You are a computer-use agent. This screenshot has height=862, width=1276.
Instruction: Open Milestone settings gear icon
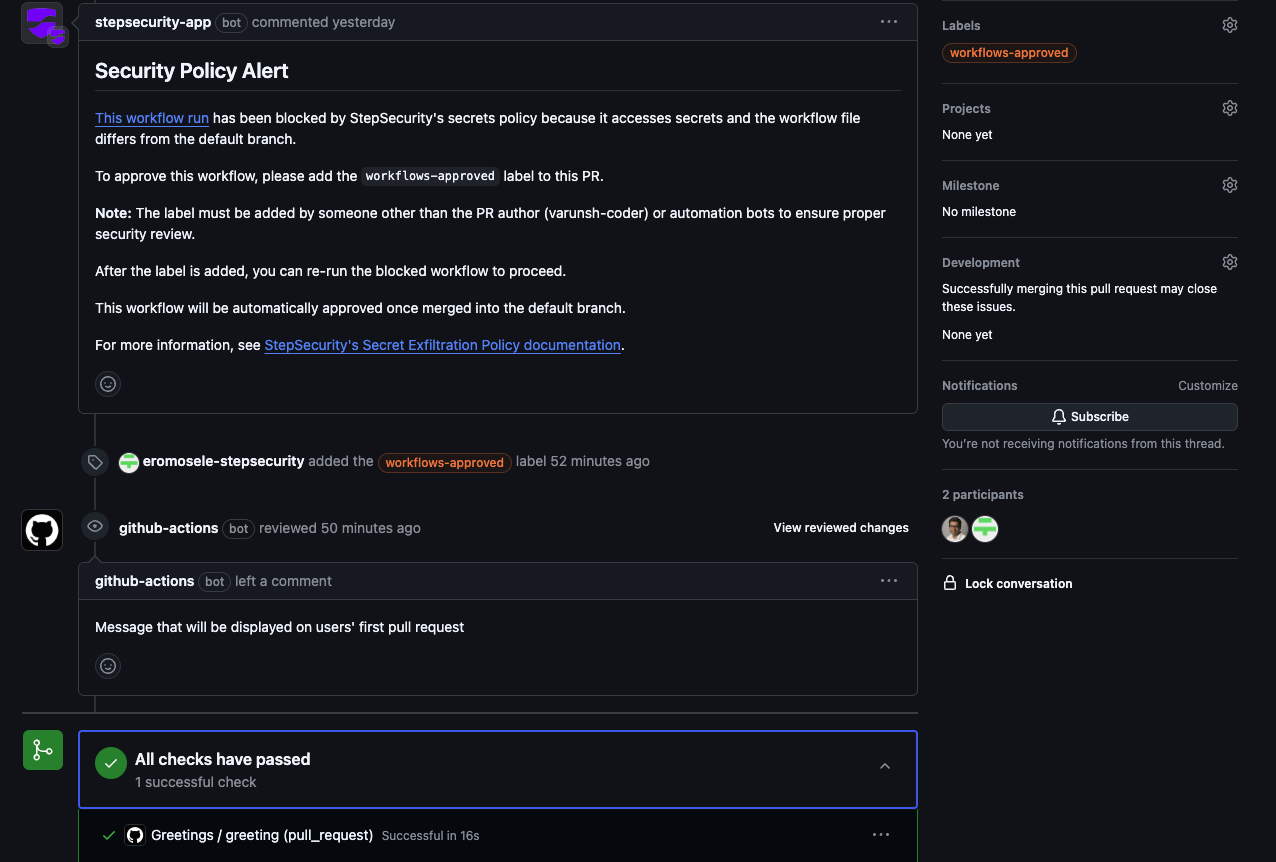1230,185
